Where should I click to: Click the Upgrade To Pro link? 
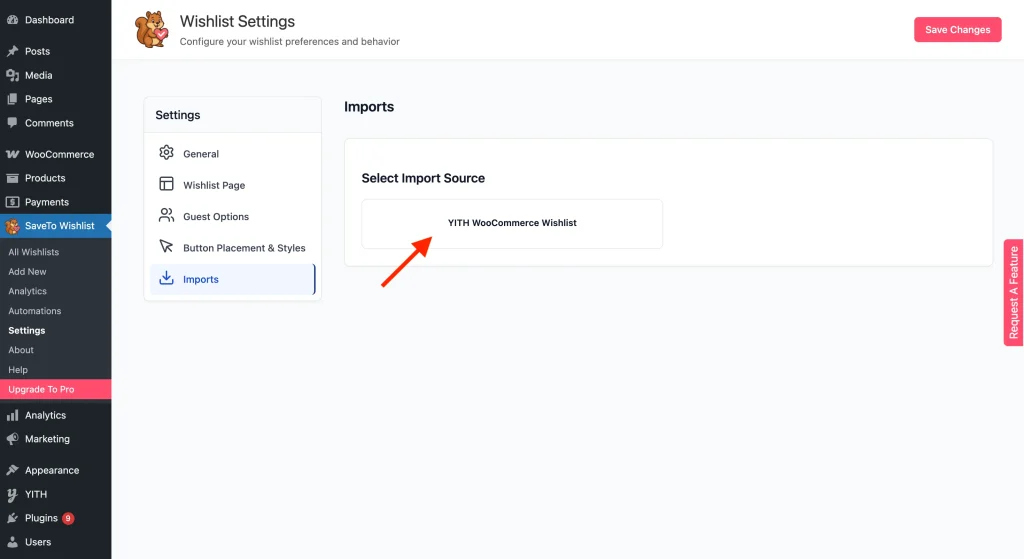(x=42, y=389)
